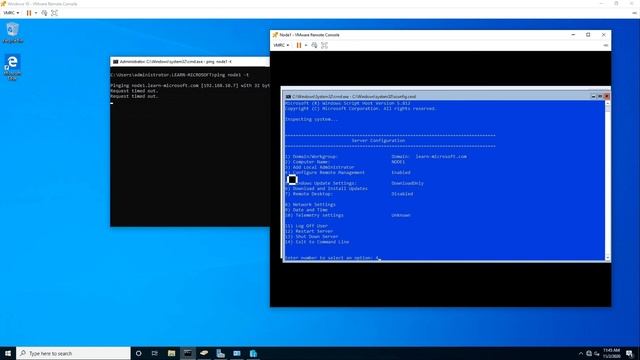
Task: Open the Recycle Bin desktop icon
Action: click(13, 33)
